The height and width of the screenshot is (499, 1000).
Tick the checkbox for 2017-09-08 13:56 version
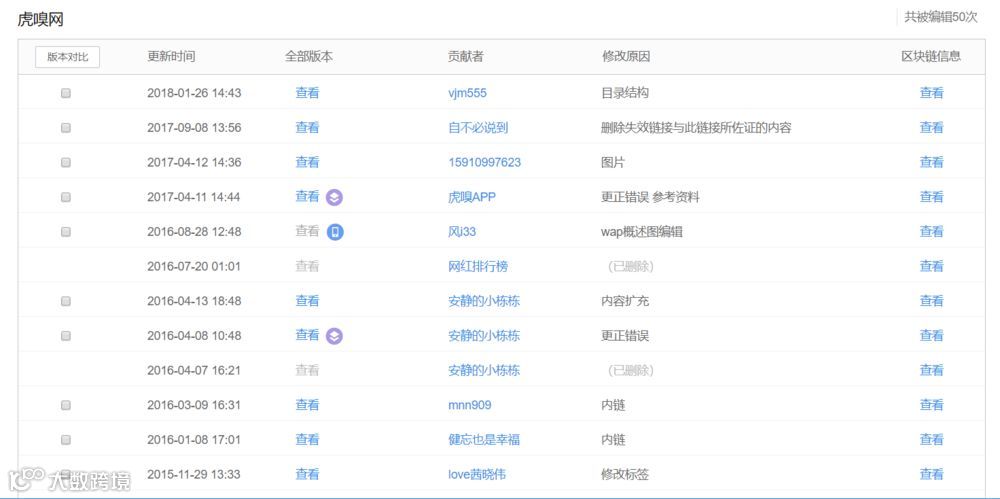click(66, 128)
